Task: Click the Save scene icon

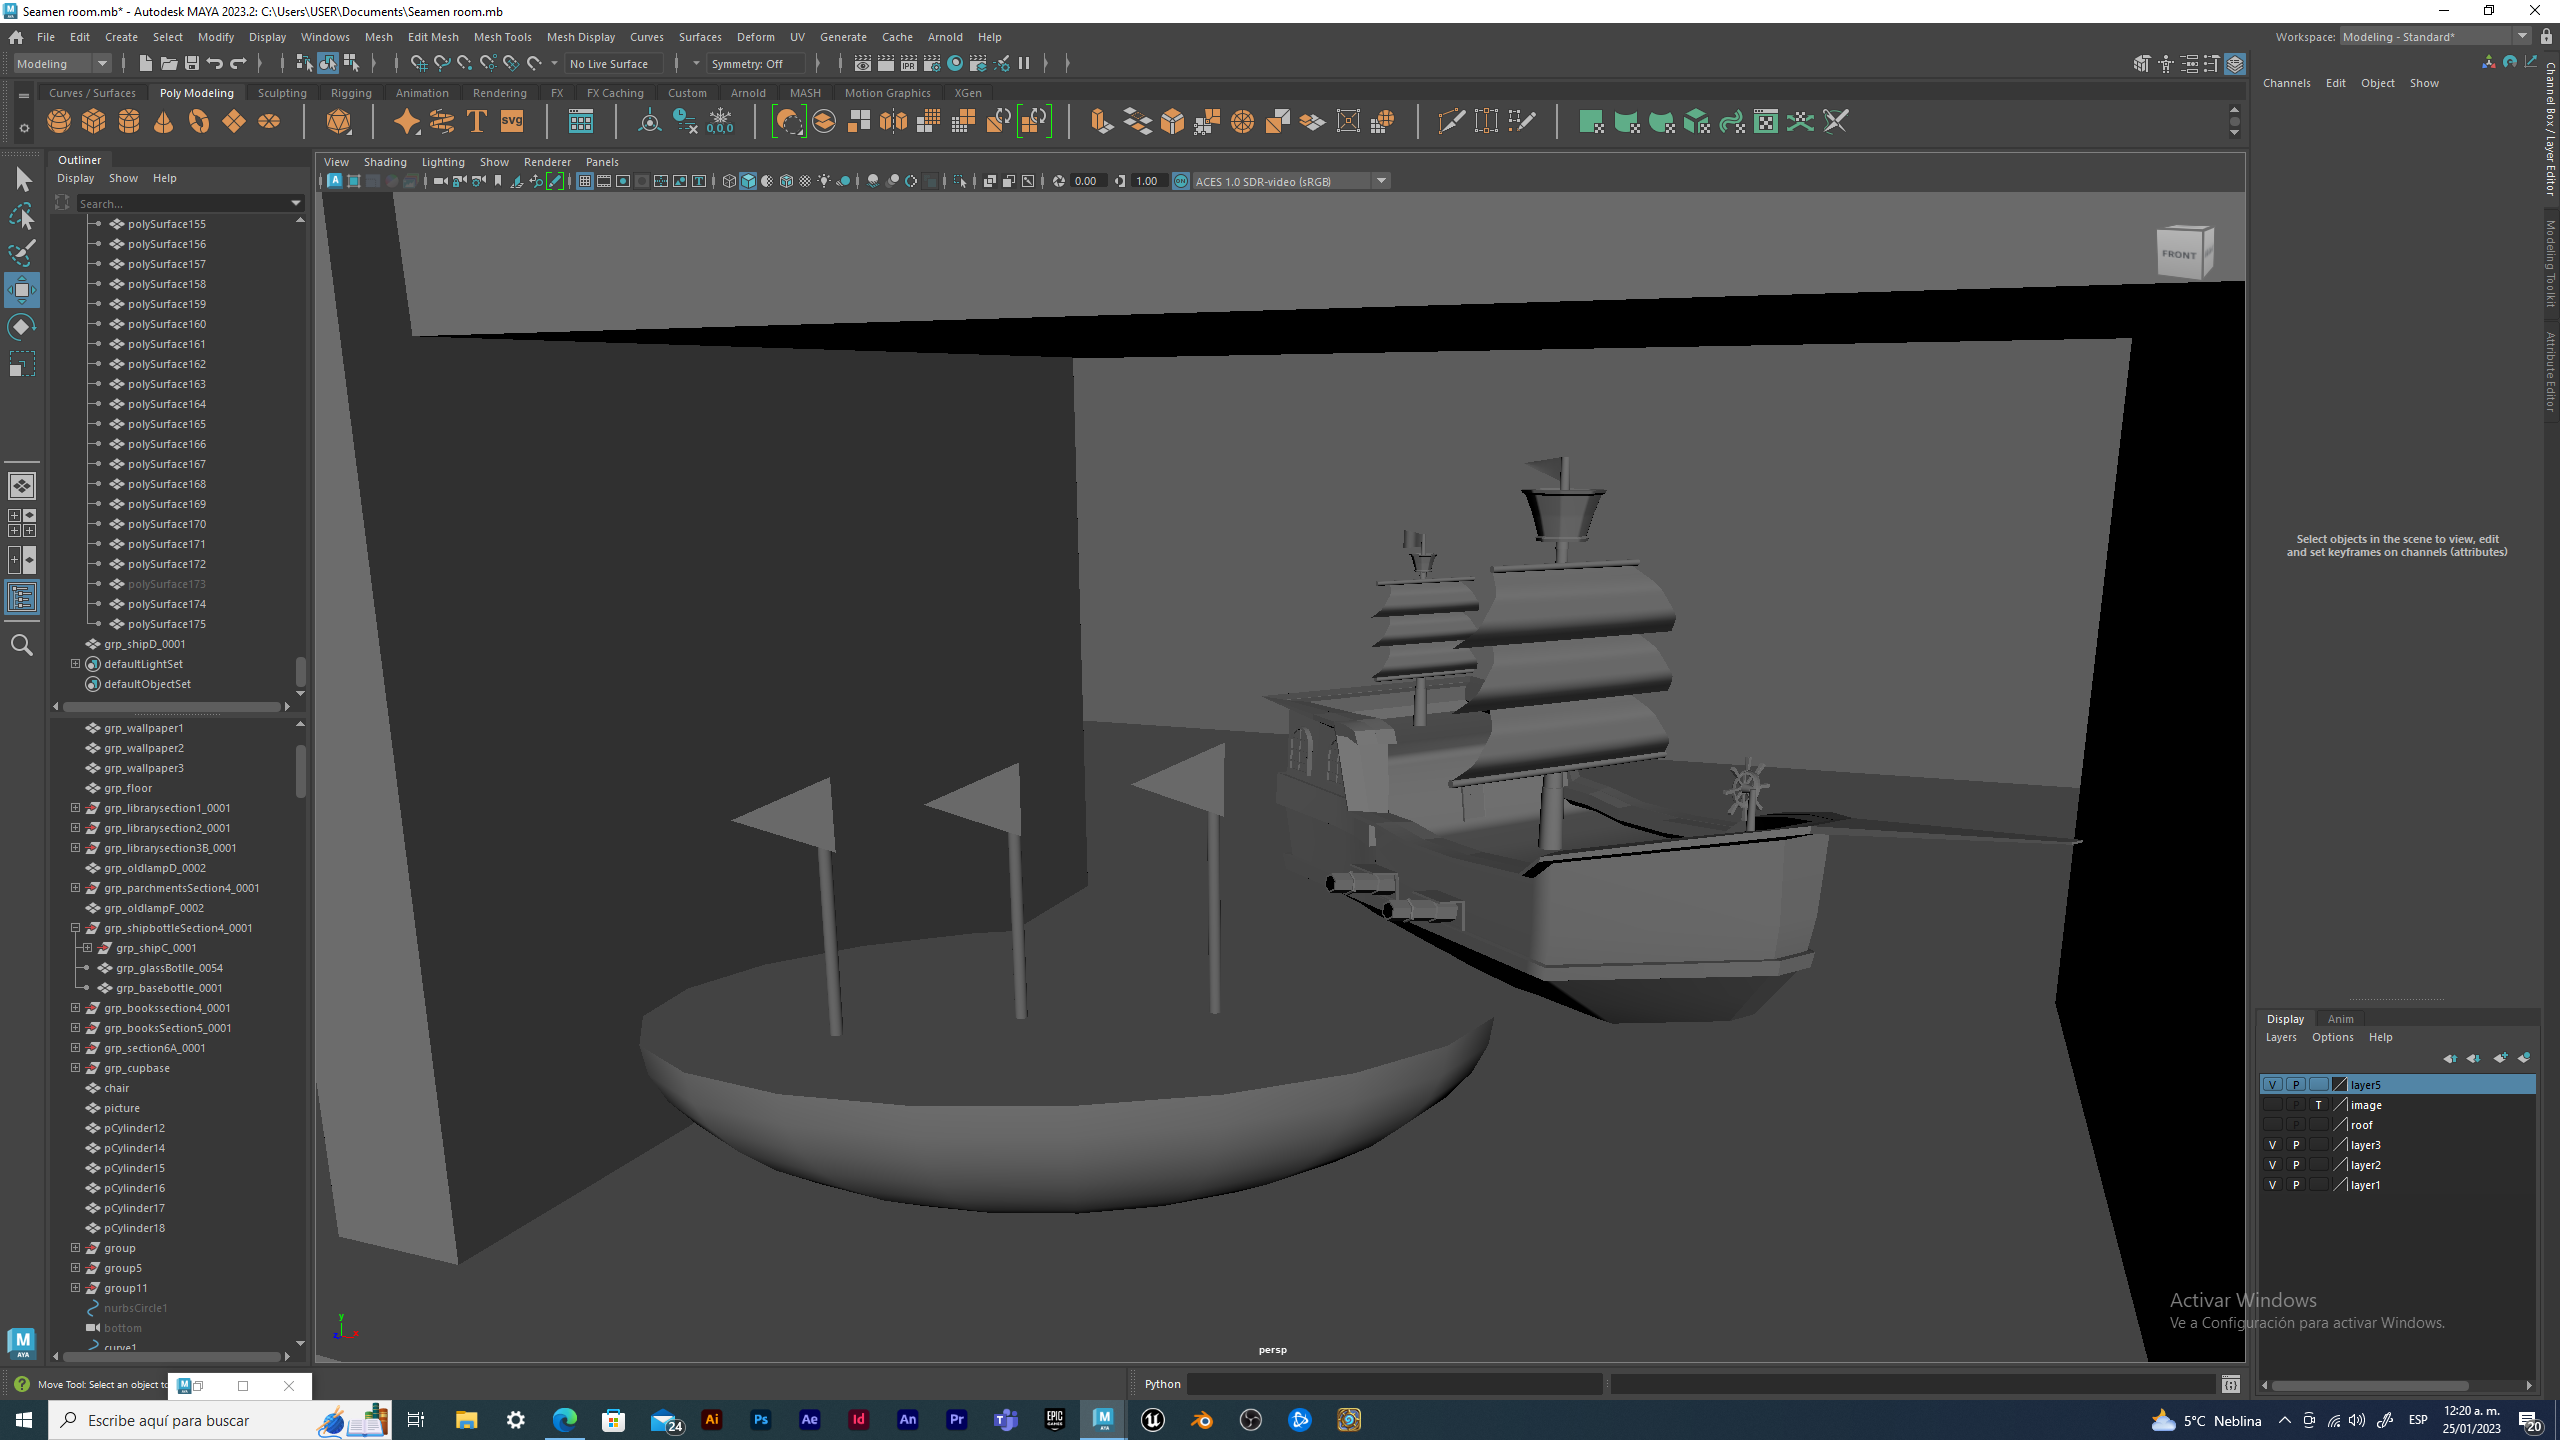Action: [x=191, y=64]
